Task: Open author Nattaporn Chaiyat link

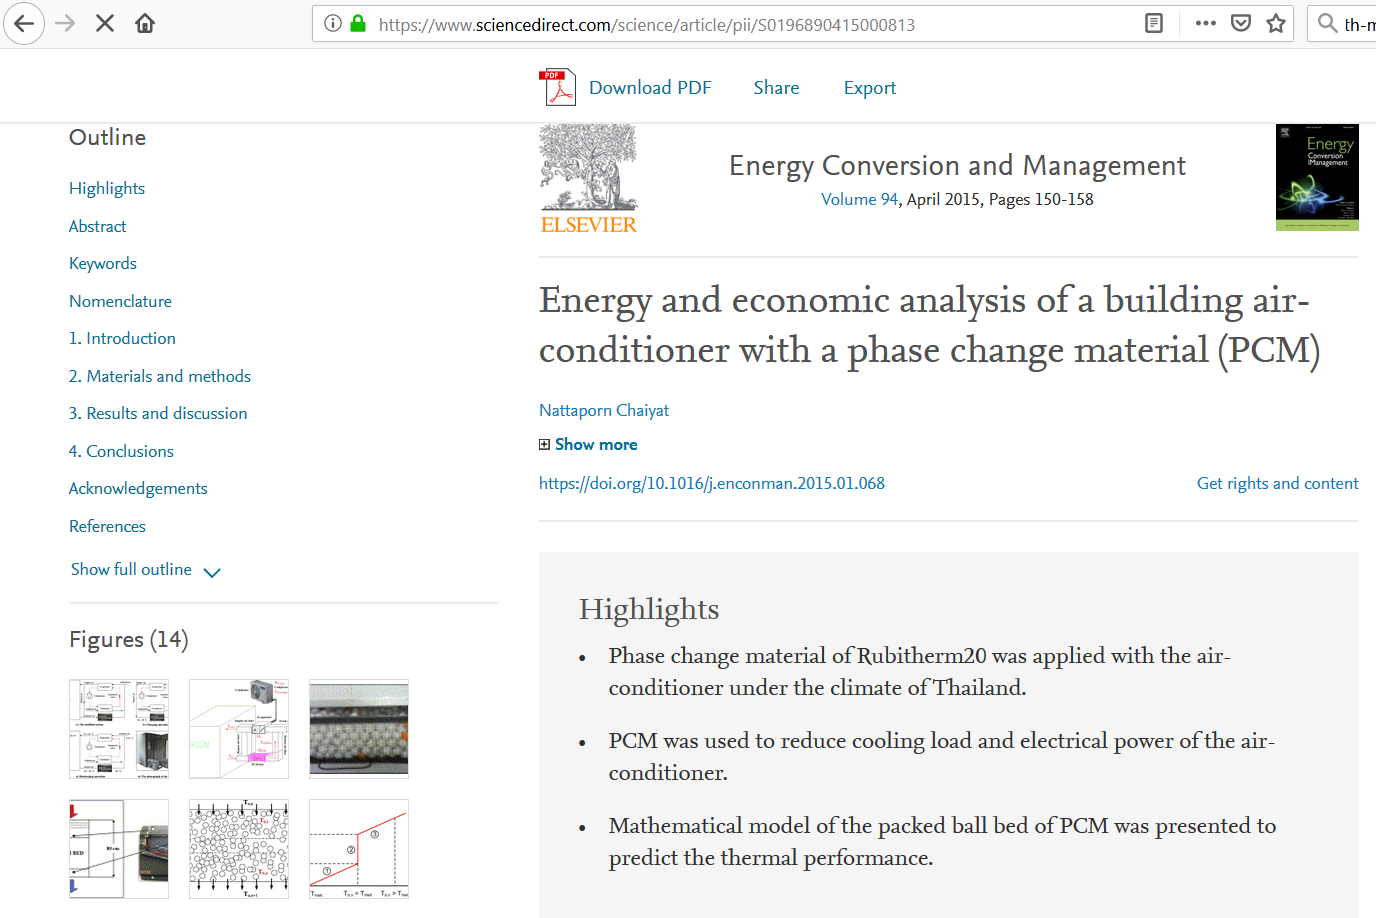Action: [x=604, y=410]
